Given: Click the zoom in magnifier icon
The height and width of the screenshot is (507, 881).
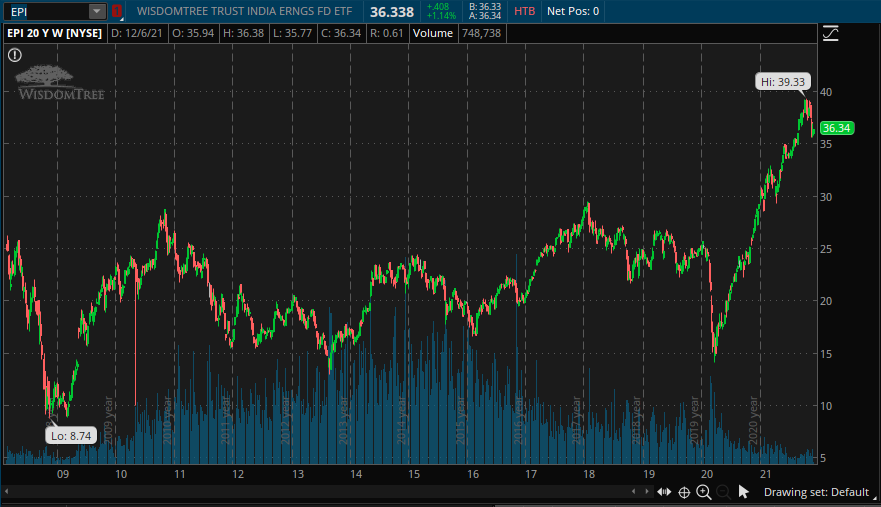Looking at the screenshot, I should [703, 492].
